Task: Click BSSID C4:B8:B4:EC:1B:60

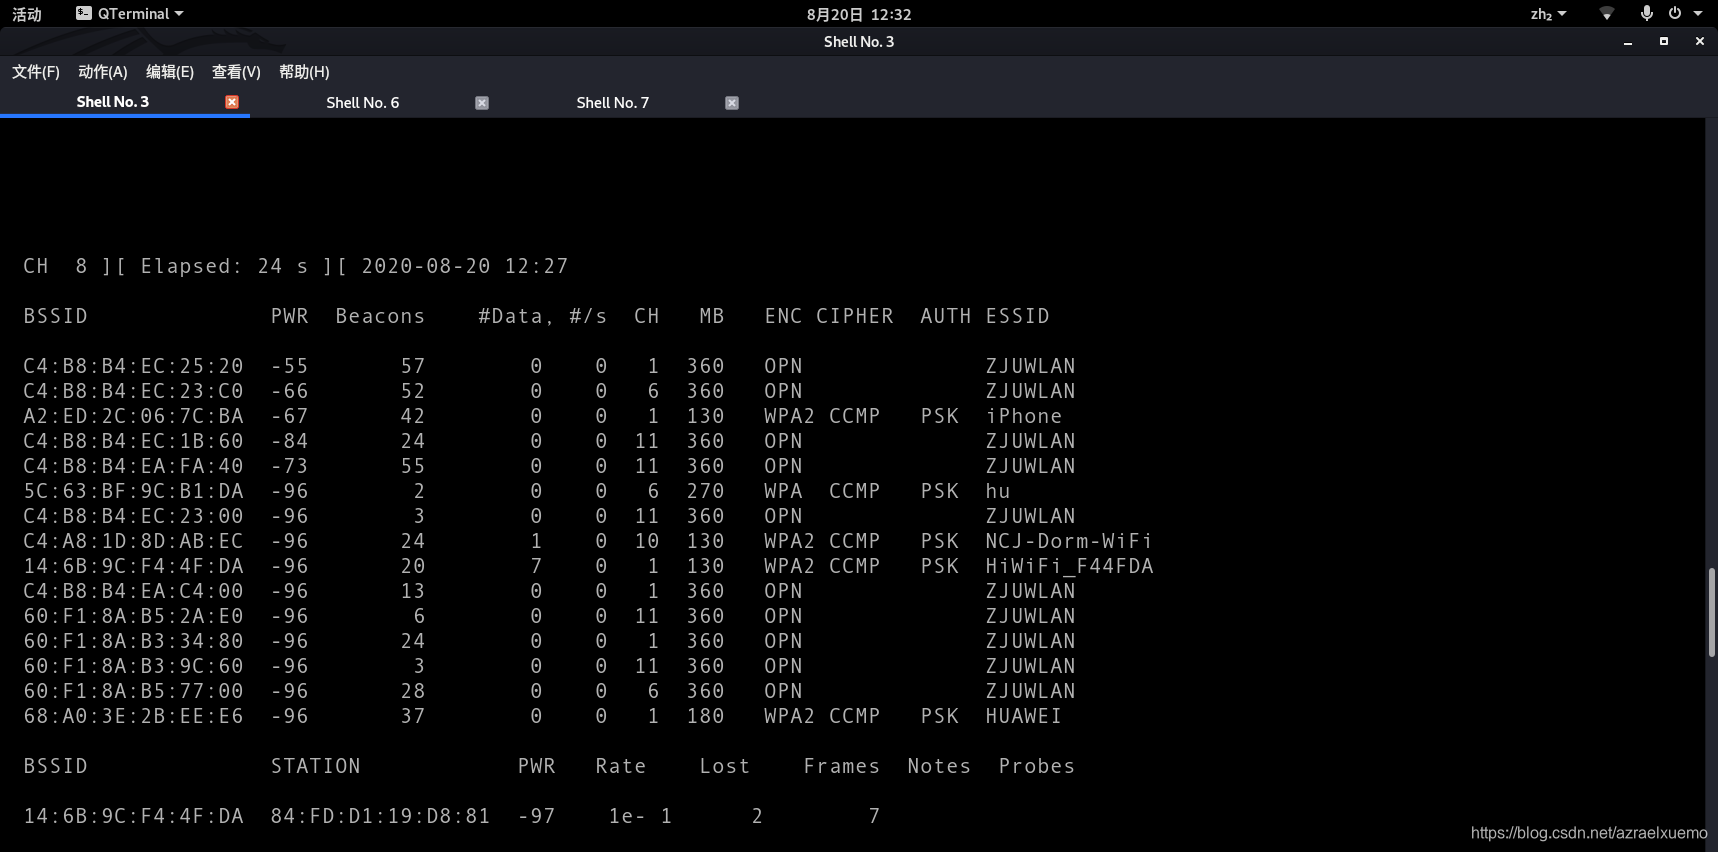Action: [133, 441]
